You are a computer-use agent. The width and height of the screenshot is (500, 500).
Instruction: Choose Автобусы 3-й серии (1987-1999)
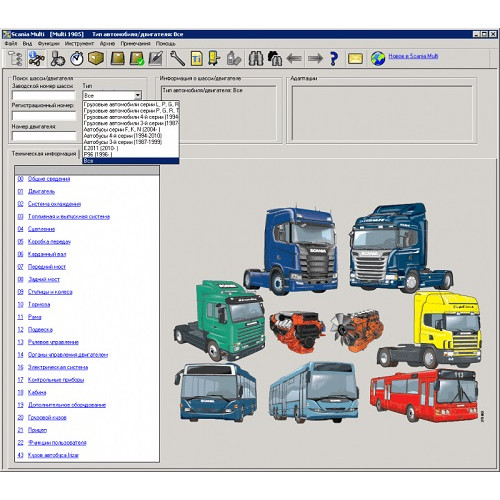coord(131,142)
